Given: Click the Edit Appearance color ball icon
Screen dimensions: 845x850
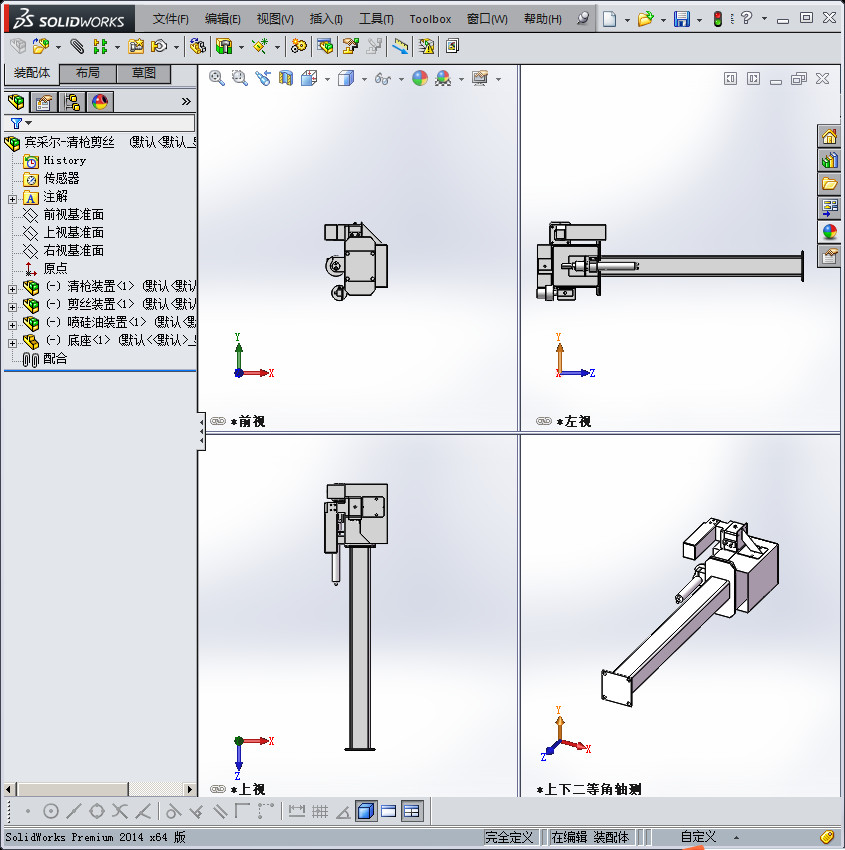Looking at the screenshot, I should pyautogui.click(x=420, y=79).
